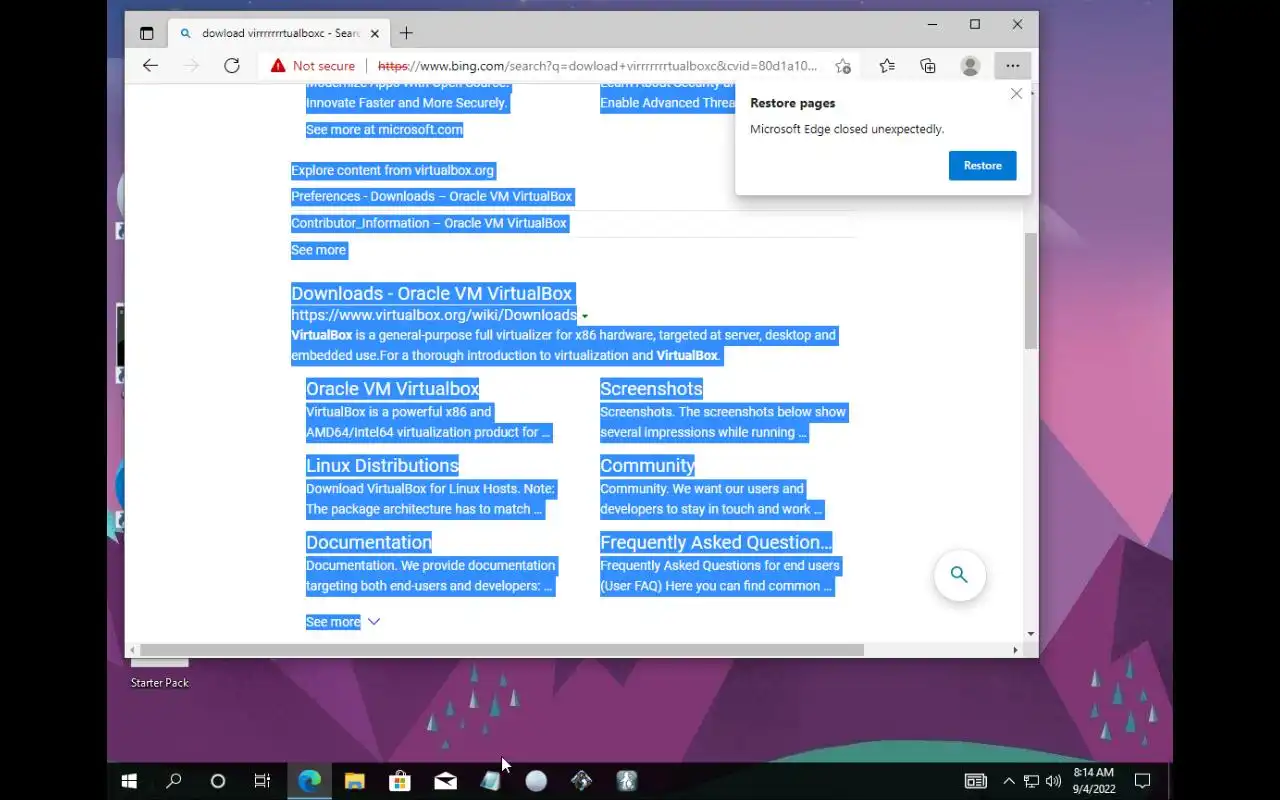
Task: Dismiss the Restore pages popup
Action: [1016, 94]
